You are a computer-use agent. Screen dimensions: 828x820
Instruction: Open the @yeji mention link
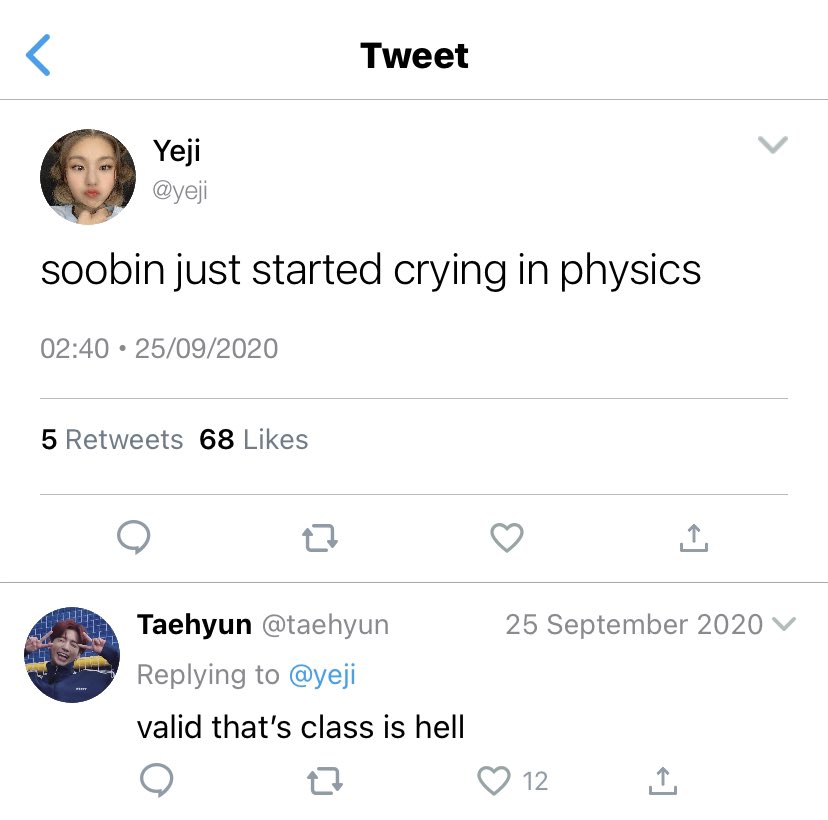tap(322, 675)
